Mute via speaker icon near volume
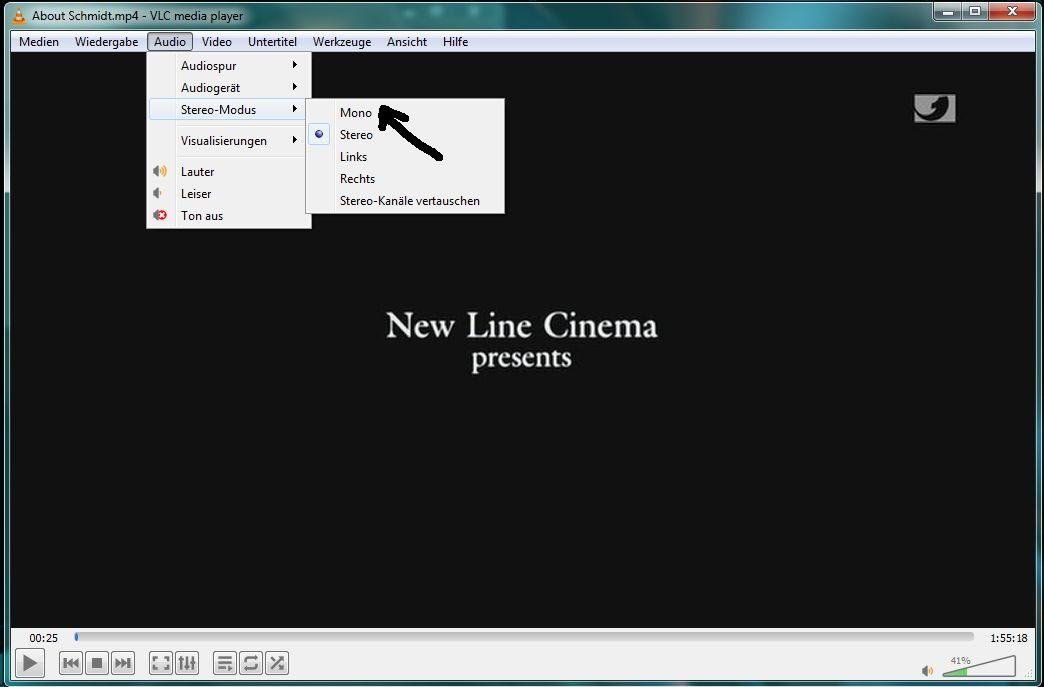 pos(927,670)
